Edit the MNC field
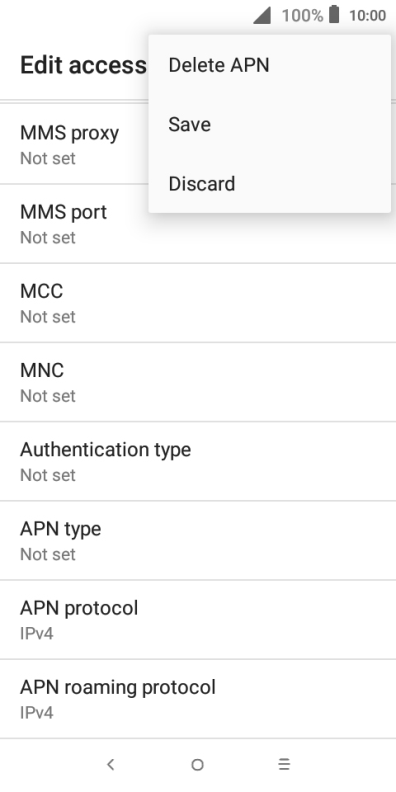The height and width of the screenshot is (792, 396). tap(198, 382)
